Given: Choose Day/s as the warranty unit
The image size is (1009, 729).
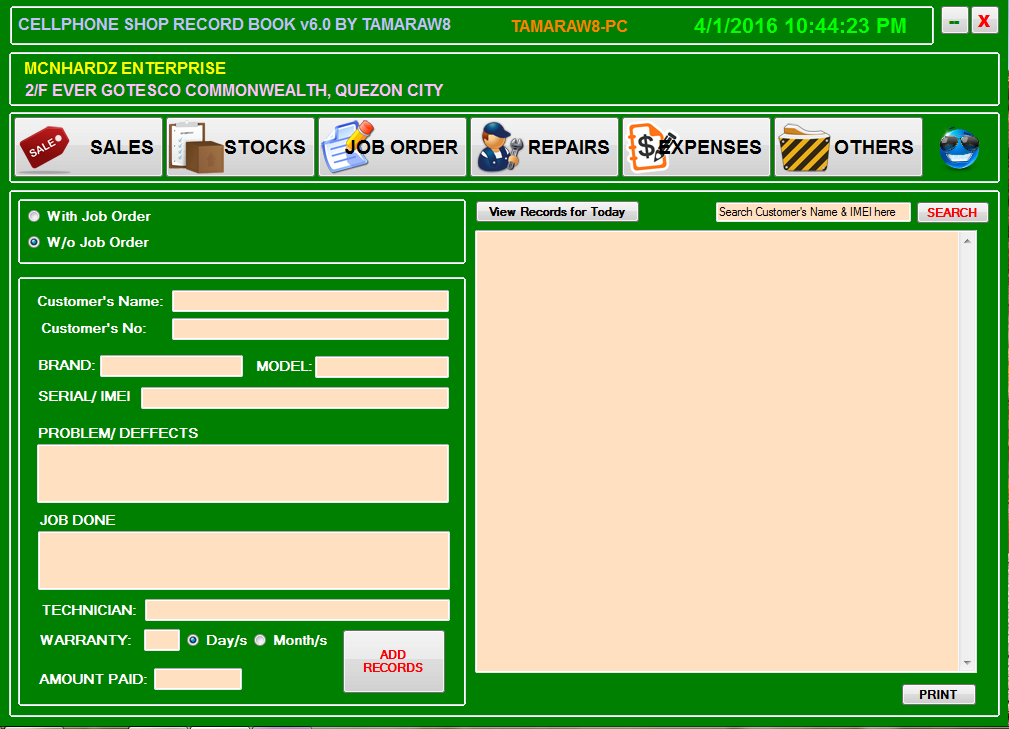Looking at the screenshot, I should click(195, 641).
